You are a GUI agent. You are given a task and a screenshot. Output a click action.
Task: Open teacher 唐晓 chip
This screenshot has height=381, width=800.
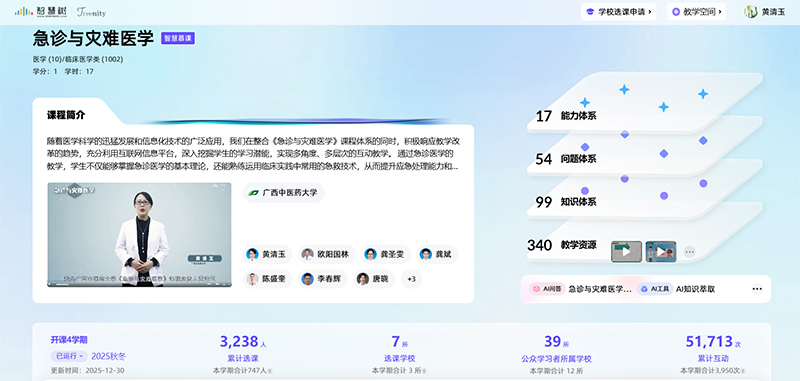374,279
